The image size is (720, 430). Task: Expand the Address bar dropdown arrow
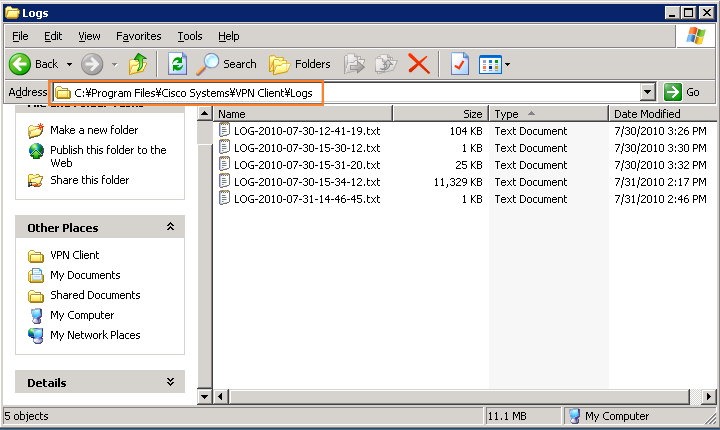647,92
